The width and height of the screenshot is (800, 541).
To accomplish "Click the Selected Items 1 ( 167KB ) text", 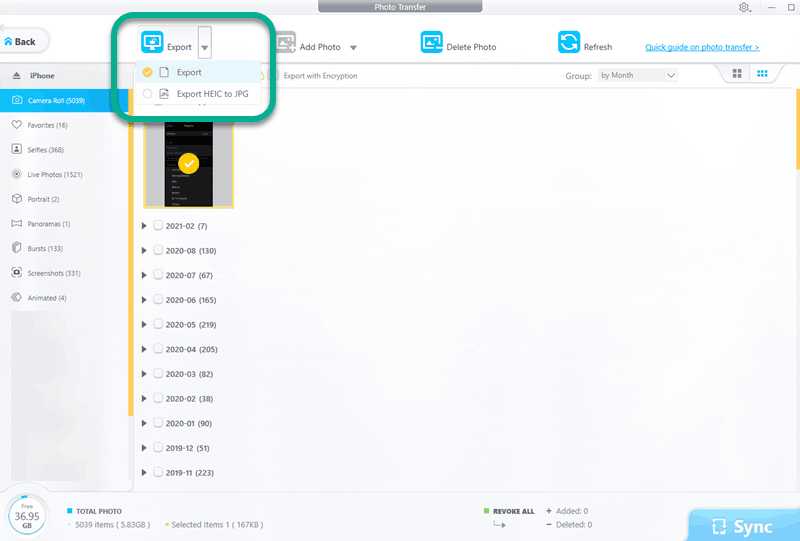I will coord(217,524).
